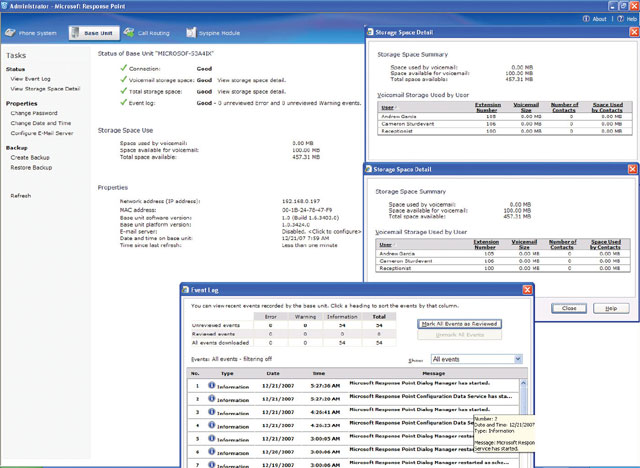Screen dimensions: 640x468
Task: Click the Connection green checkmark icon
Action: tap(124, 68)
